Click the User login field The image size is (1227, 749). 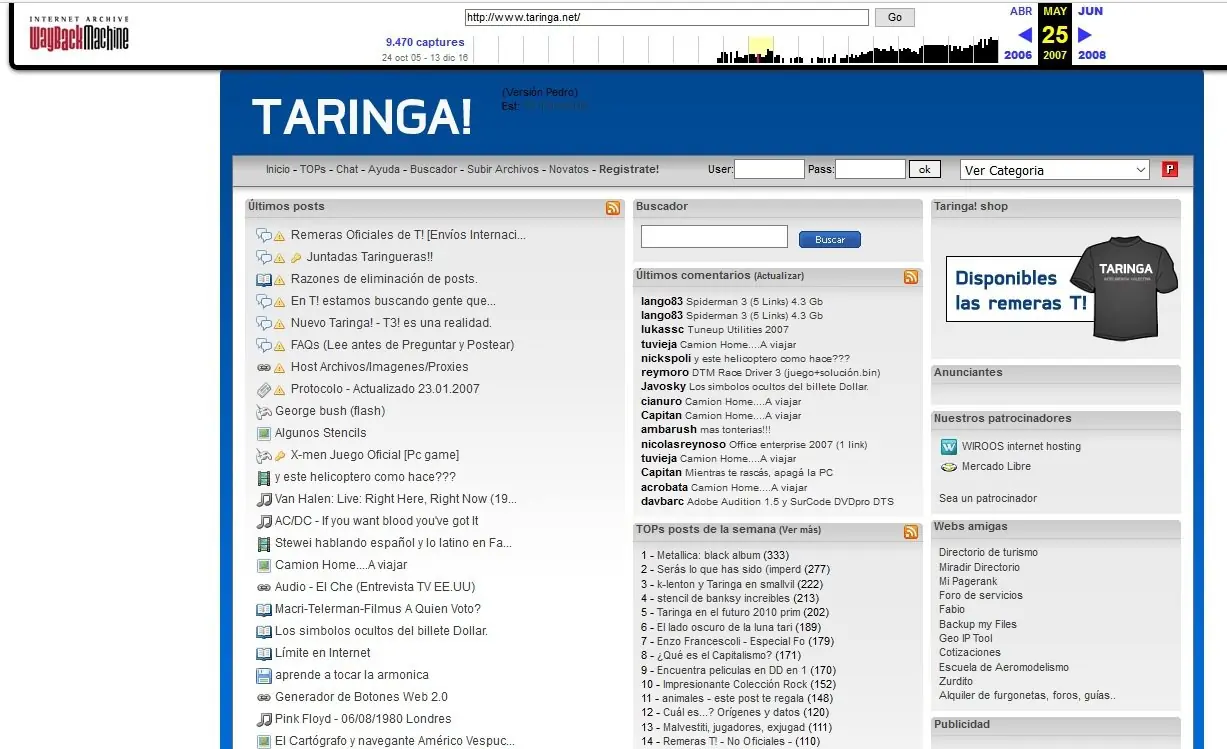(x=769, y=170)
